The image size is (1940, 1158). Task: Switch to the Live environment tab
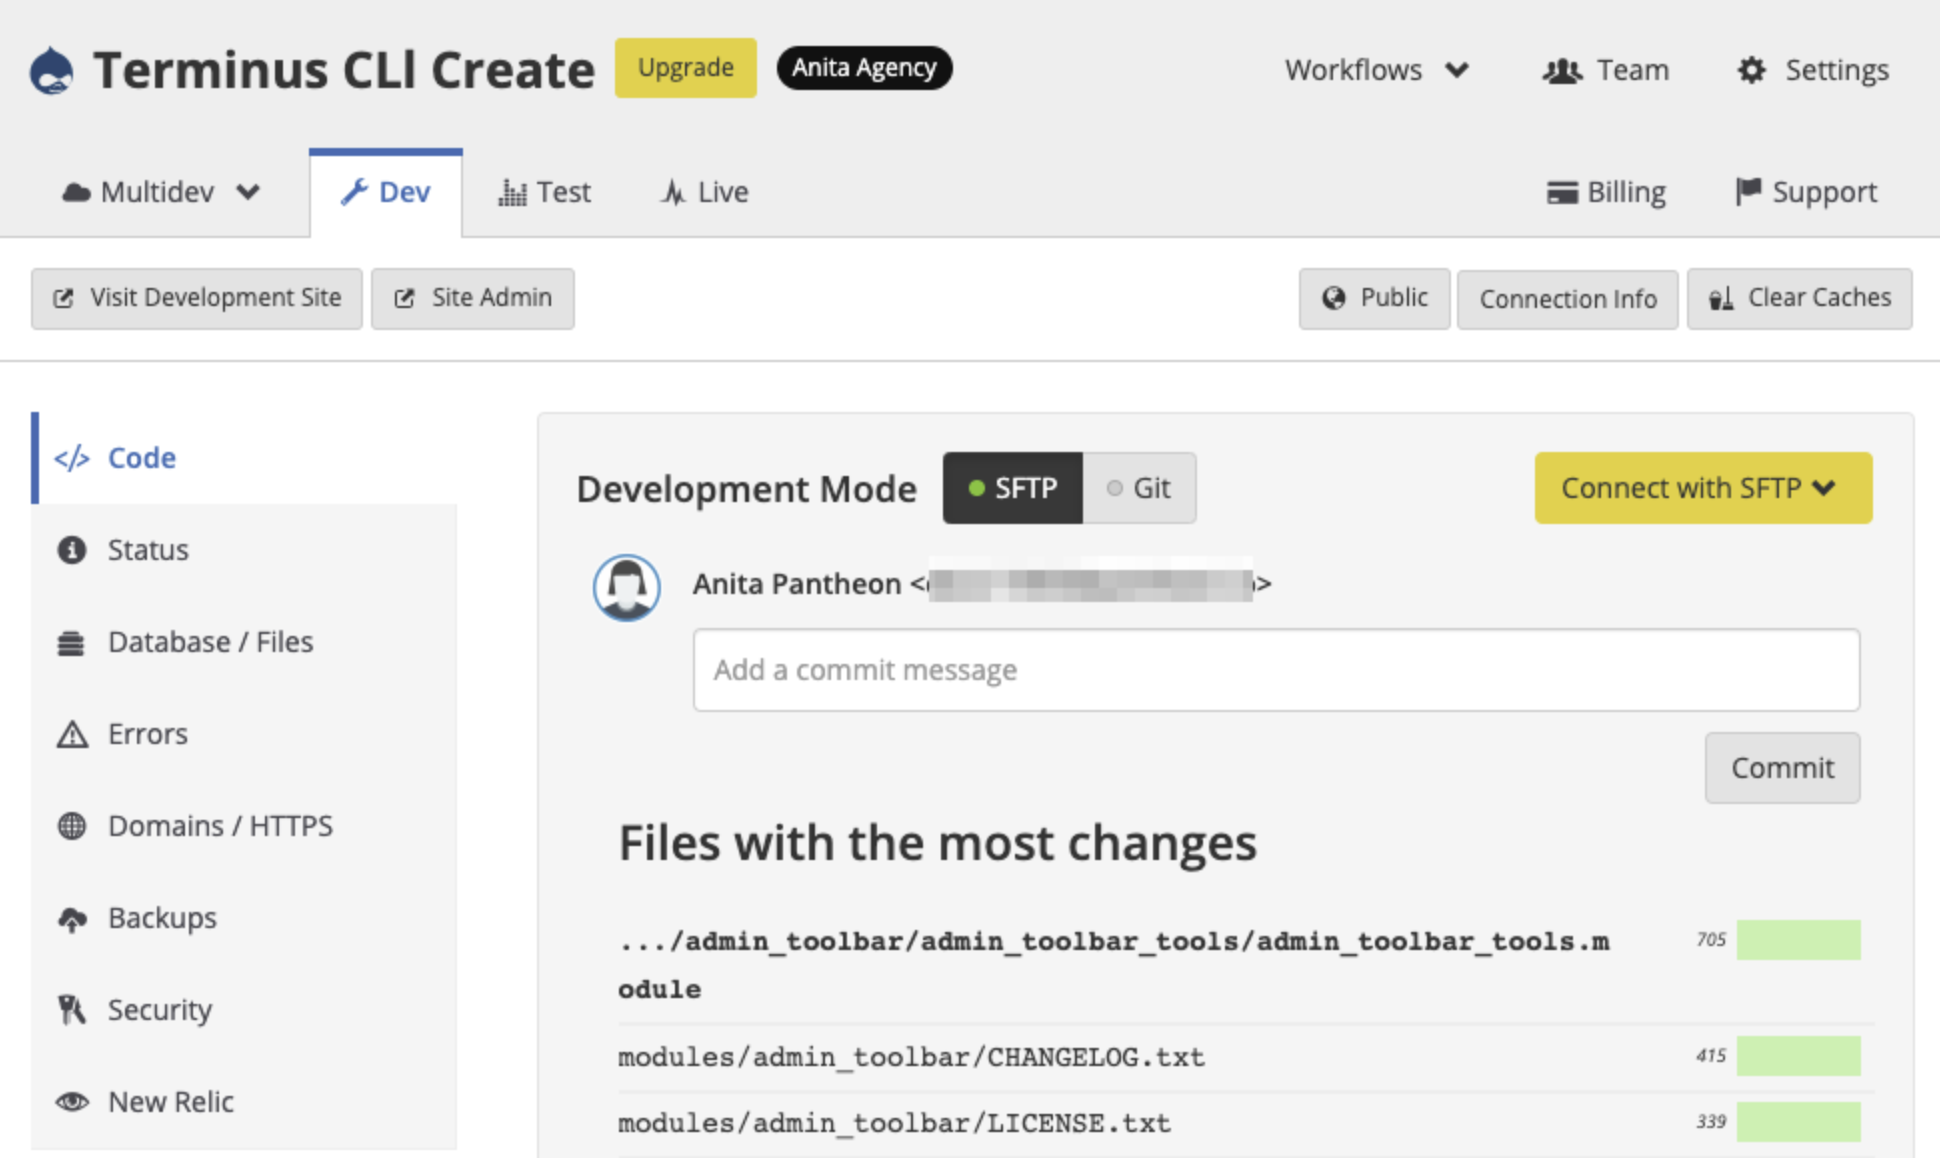pos(705,192)
